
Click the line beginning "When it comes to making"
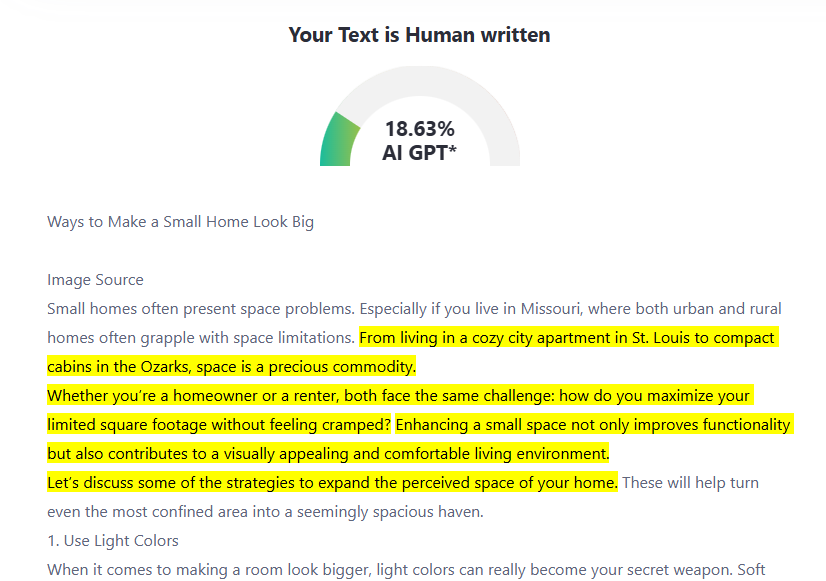point(406,570)
